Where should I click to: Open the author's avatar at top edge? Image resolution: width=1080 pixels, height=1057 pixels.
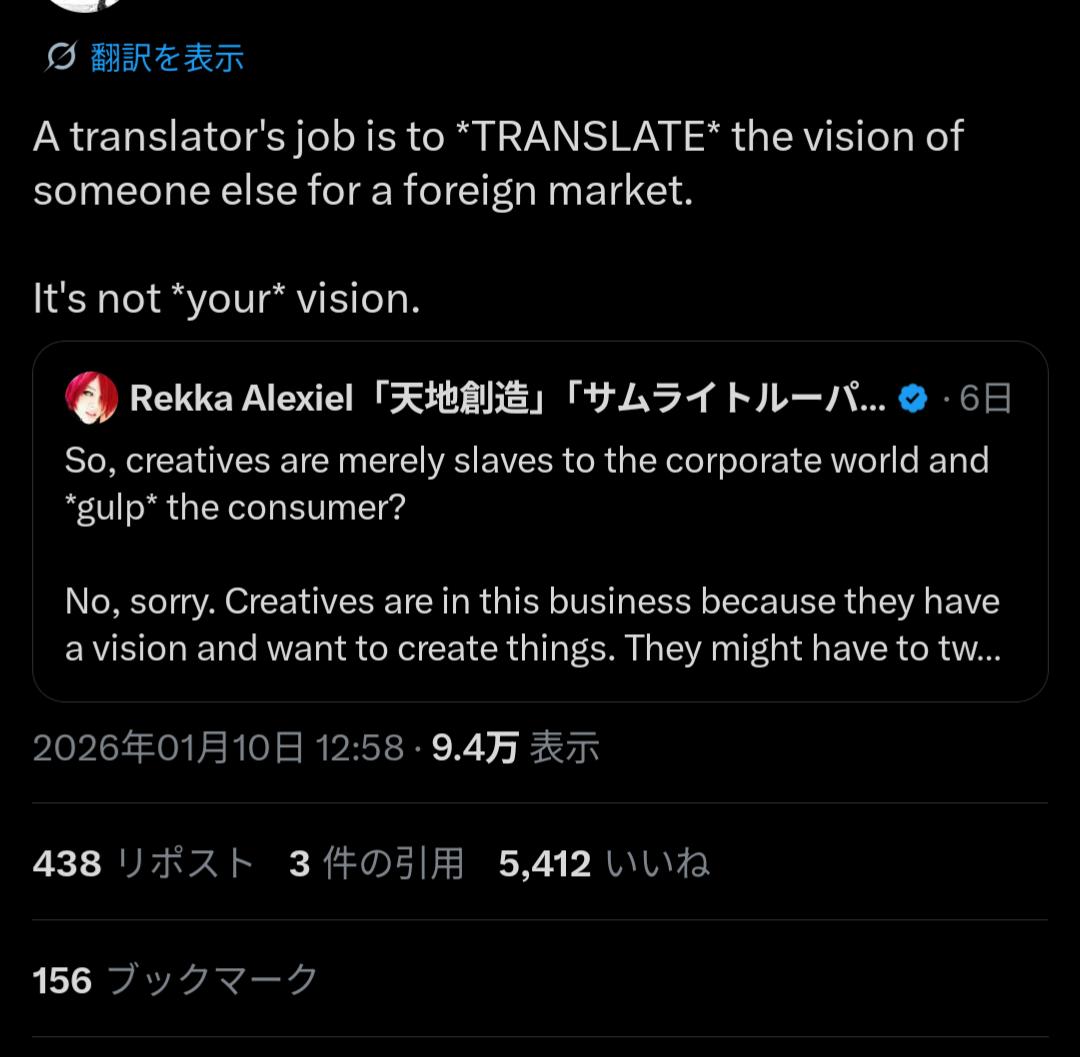(90, 4)
